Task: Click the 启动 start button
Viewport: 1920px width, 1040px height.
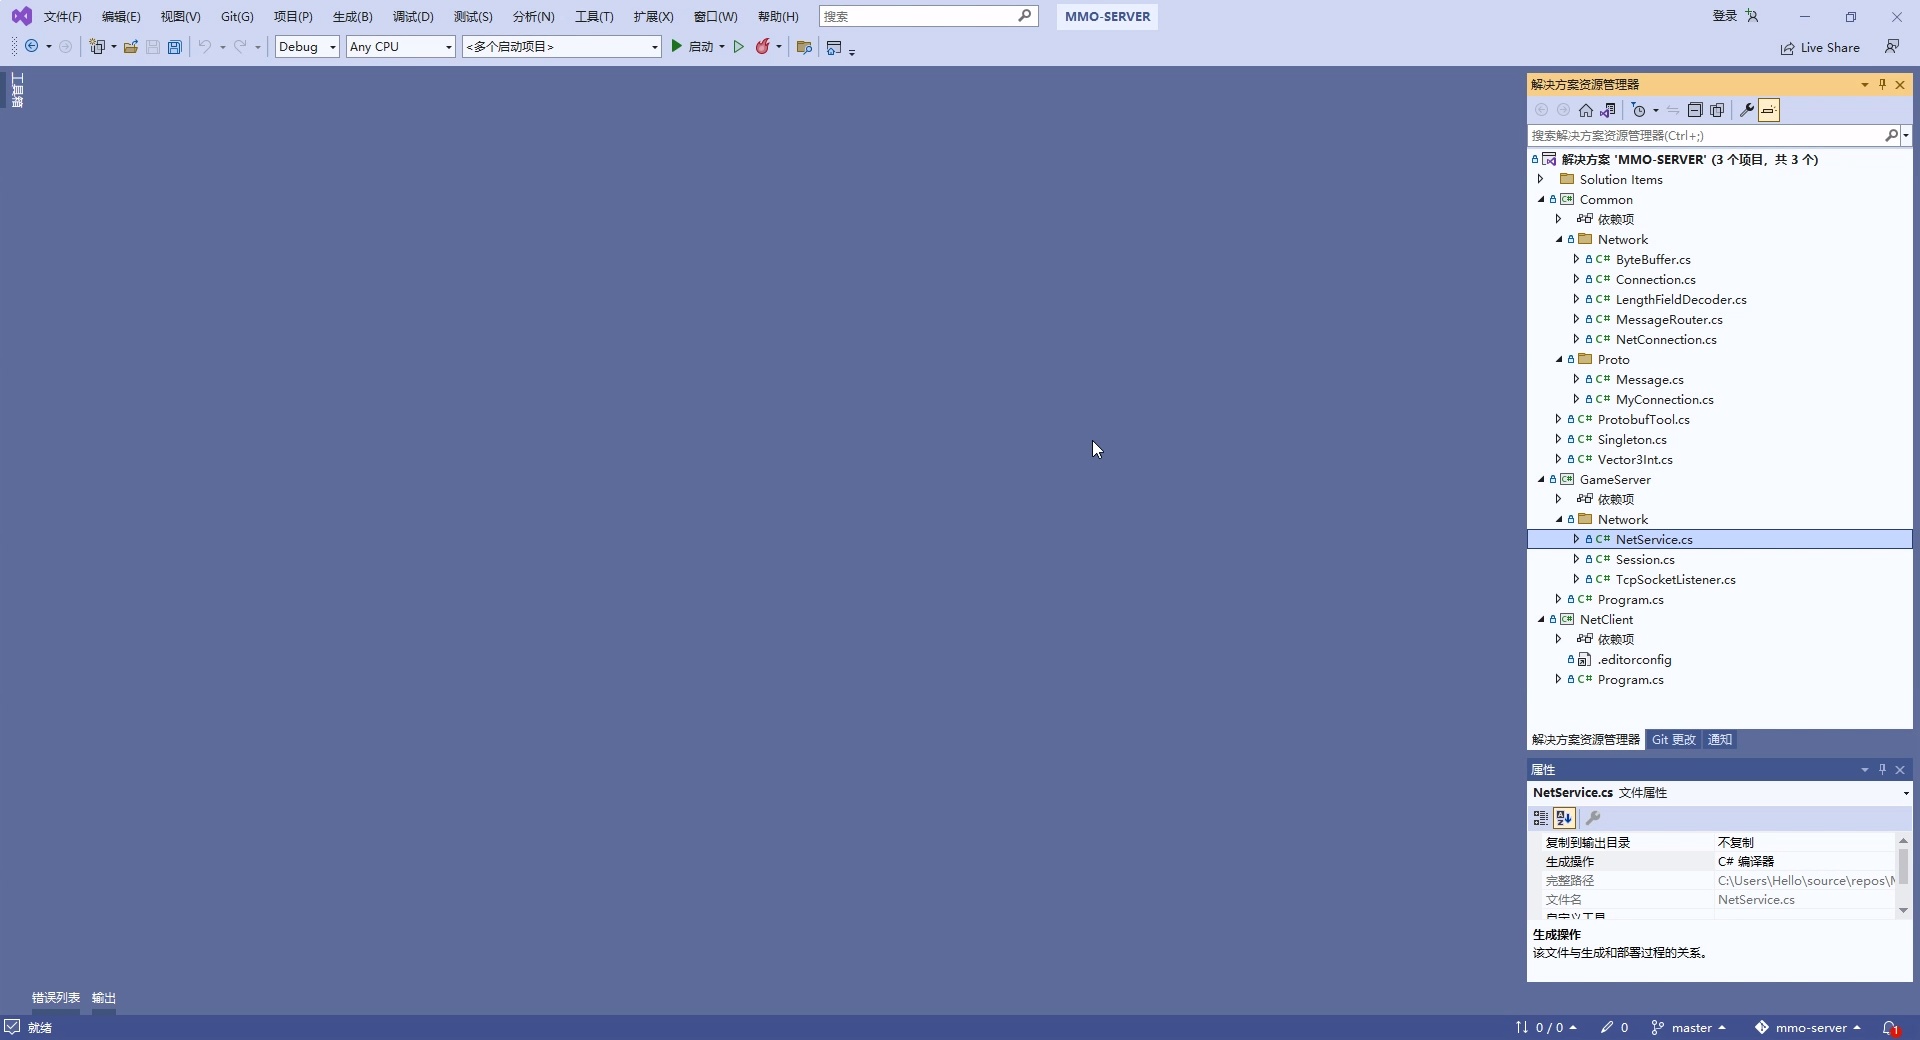Action: point(693,47)
